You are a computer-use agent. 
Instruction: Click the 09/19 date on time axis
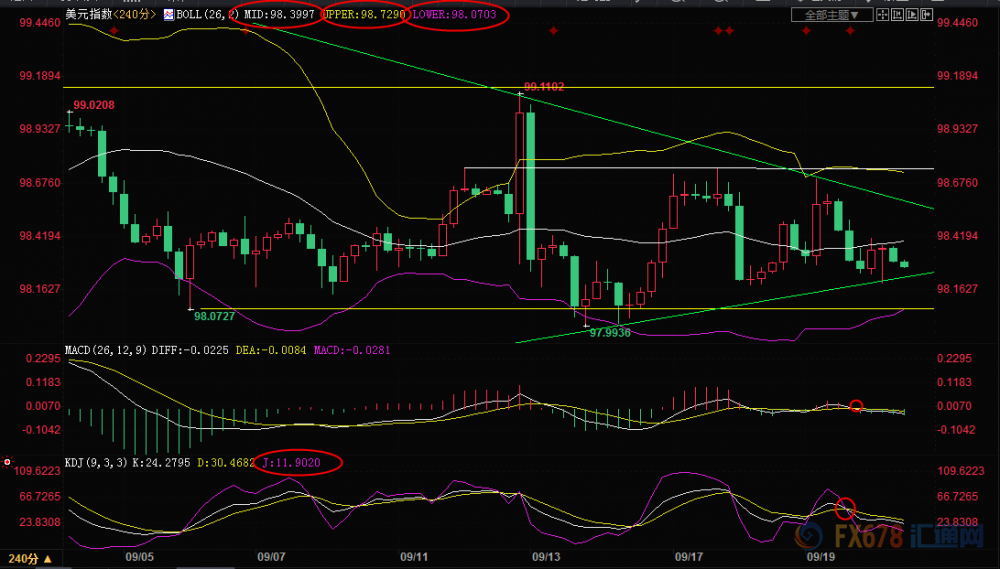coord(821,557)
